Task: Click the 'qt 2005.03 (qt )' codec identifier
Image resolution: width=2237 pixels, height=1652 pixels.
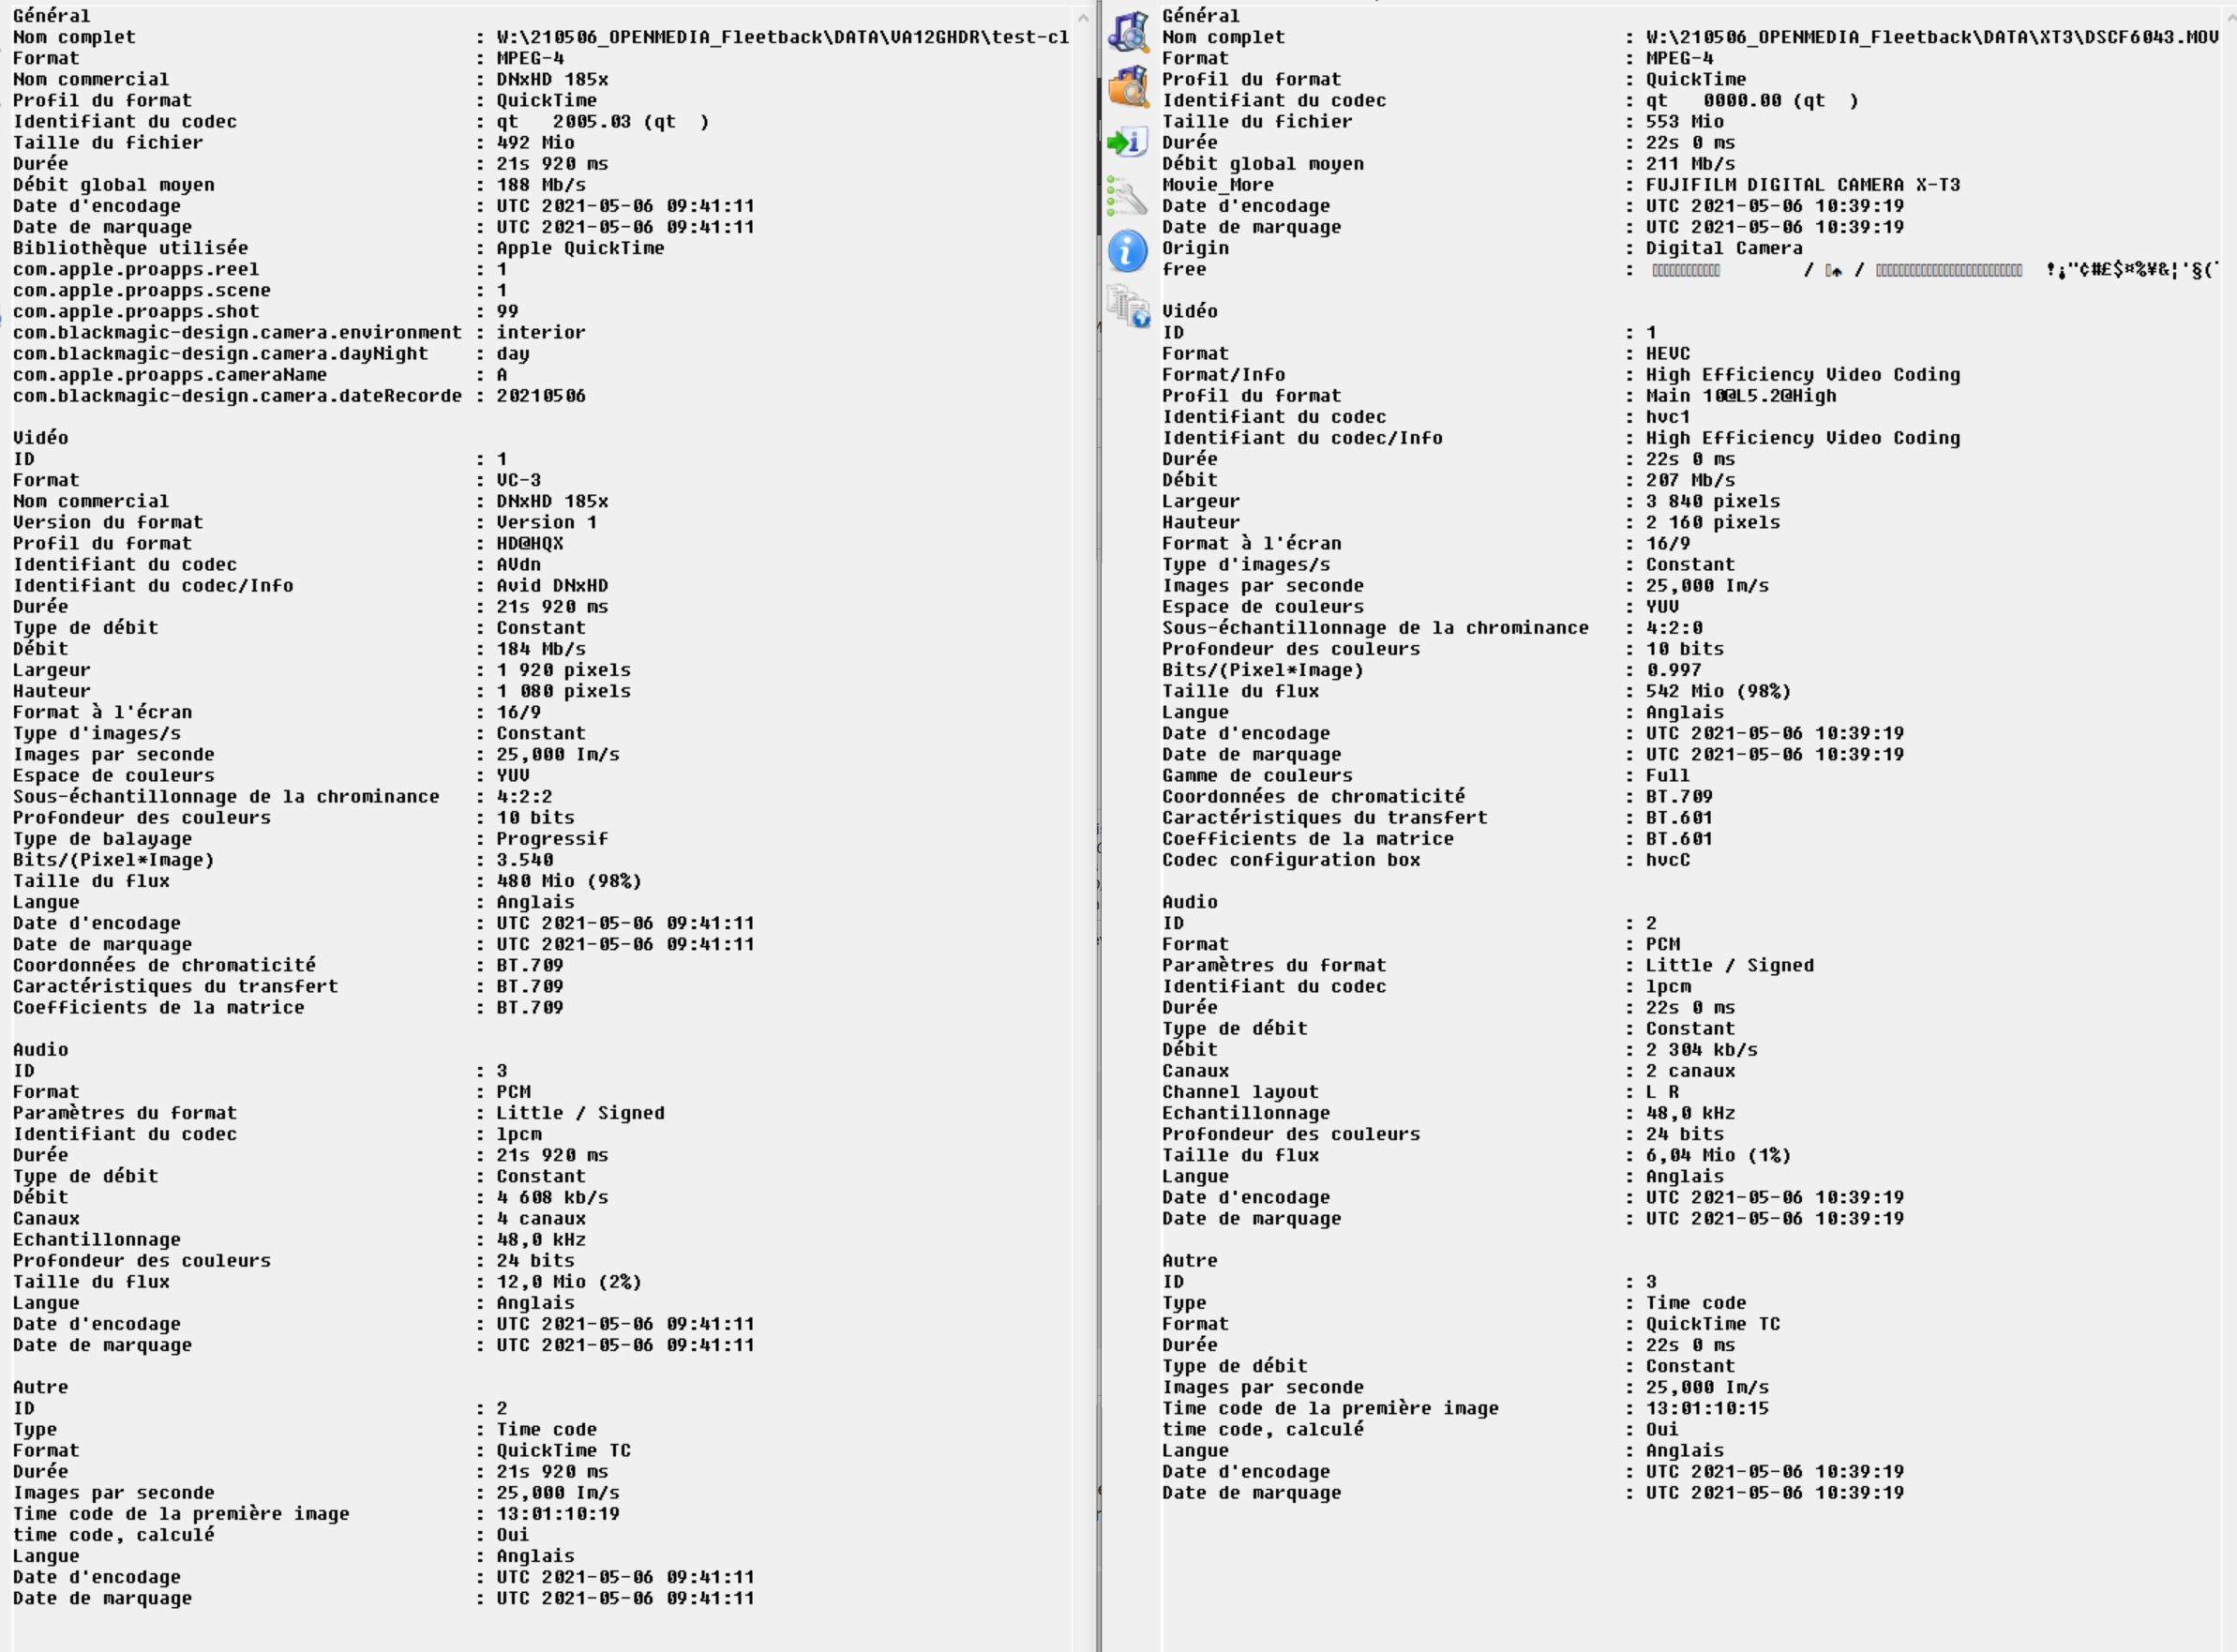Action: (x=603, y=122)
